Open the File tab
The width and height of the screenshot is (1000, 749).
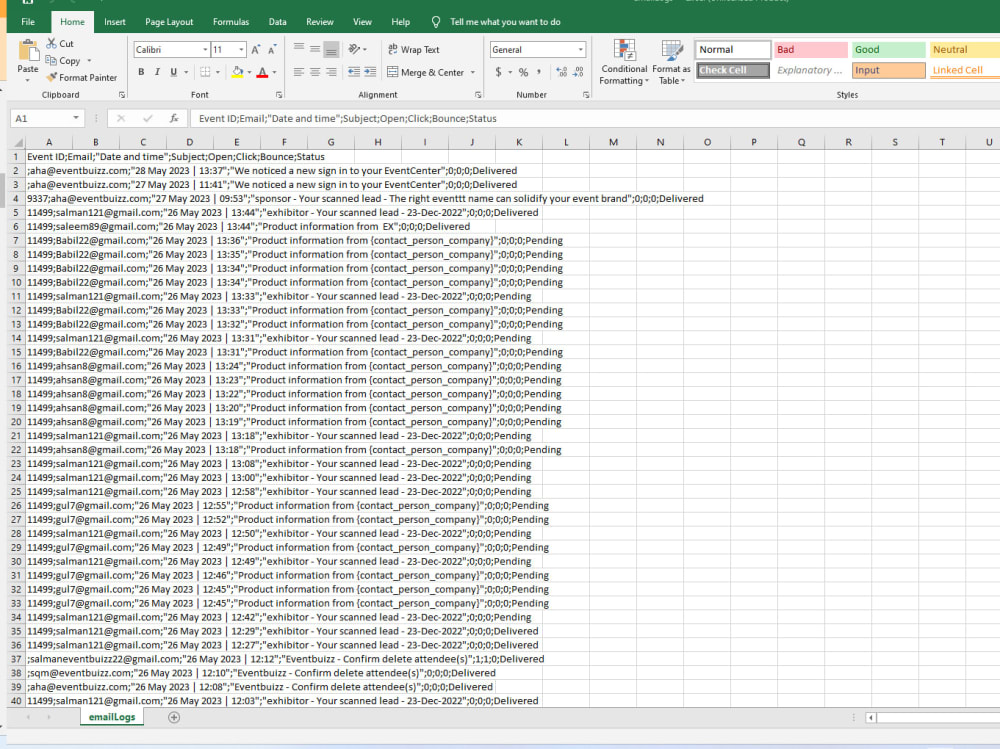[28, 22]
